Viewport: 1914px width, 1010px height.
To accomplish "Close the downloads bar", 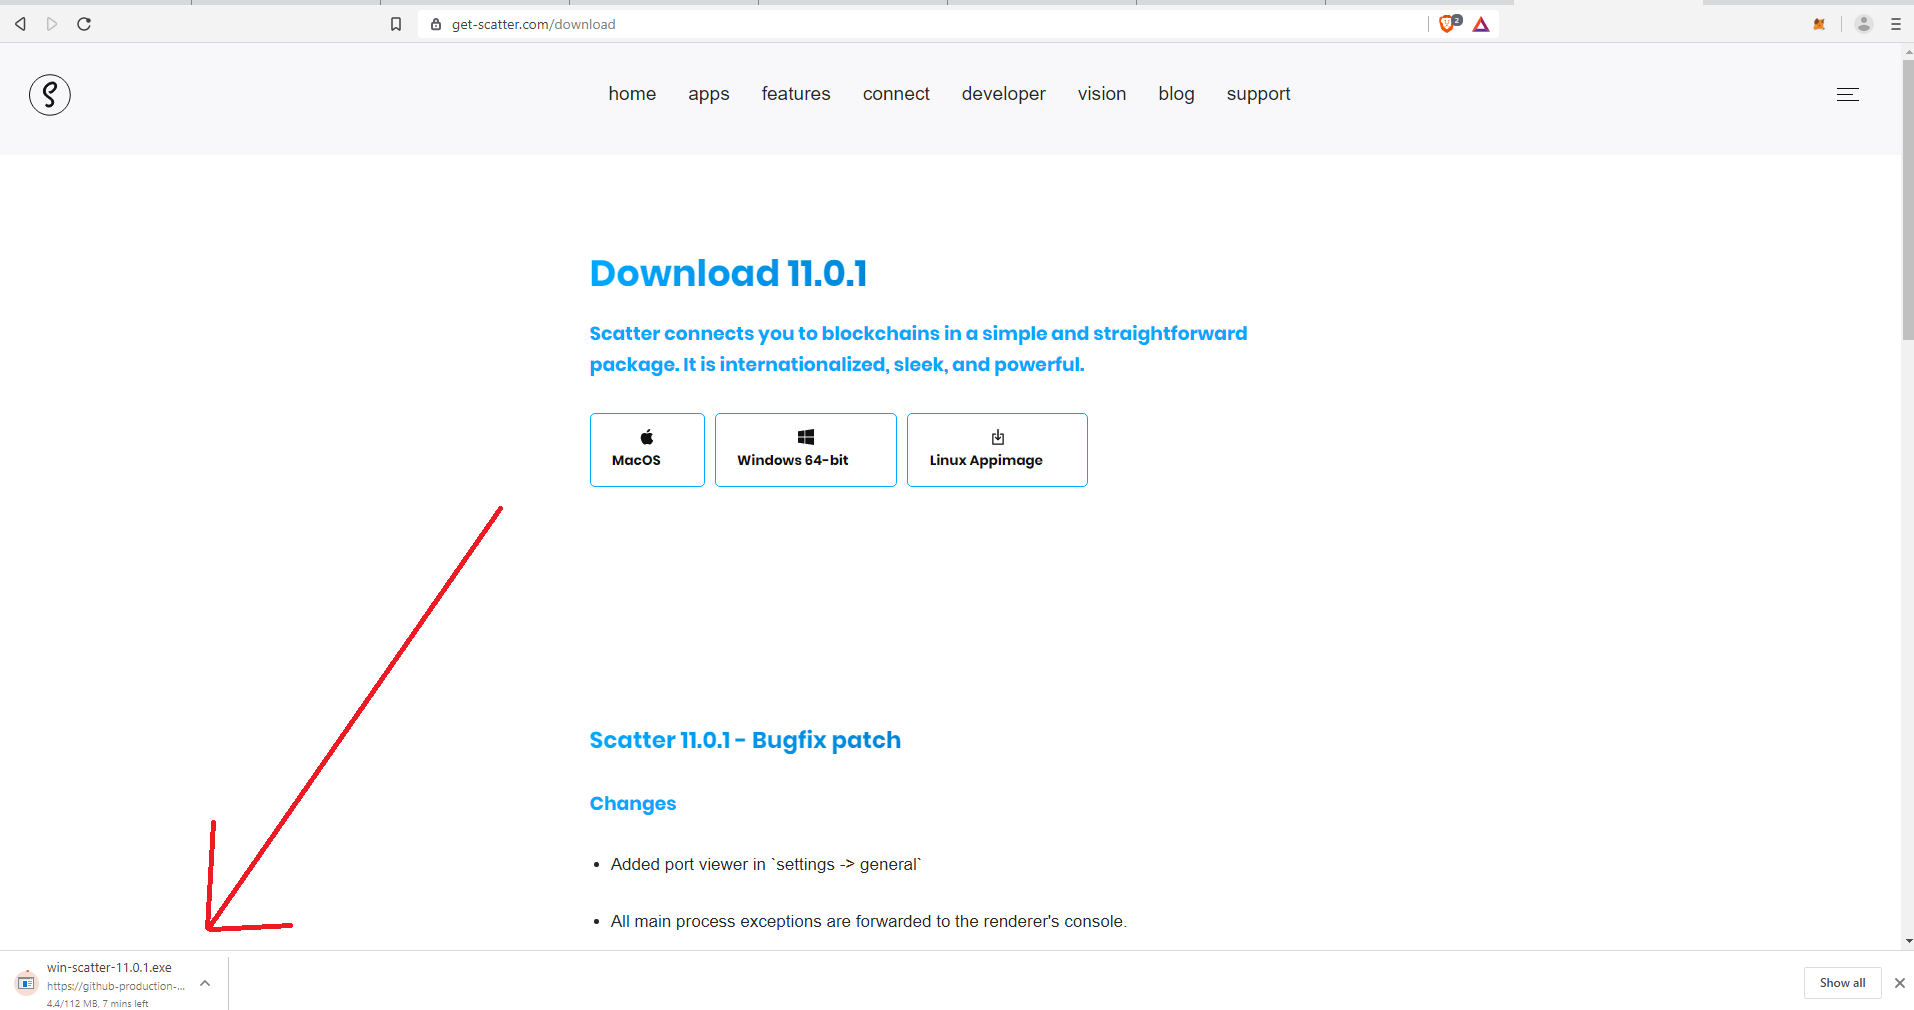I will coord(1900,983).
